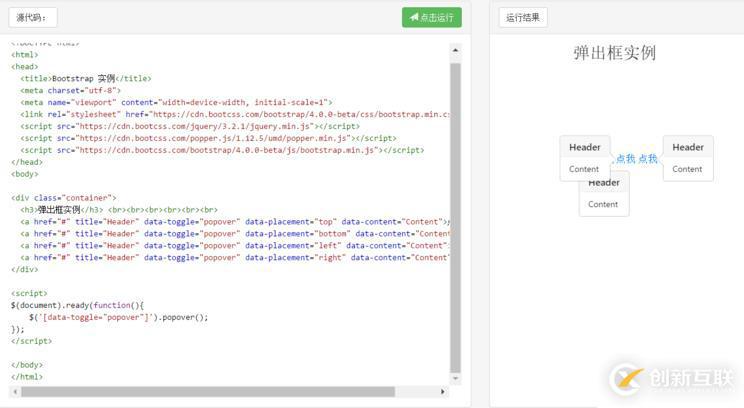Screen dimensions: 744x408
Task: Click the closing </script> tag after });
Action: pos(31,341)
